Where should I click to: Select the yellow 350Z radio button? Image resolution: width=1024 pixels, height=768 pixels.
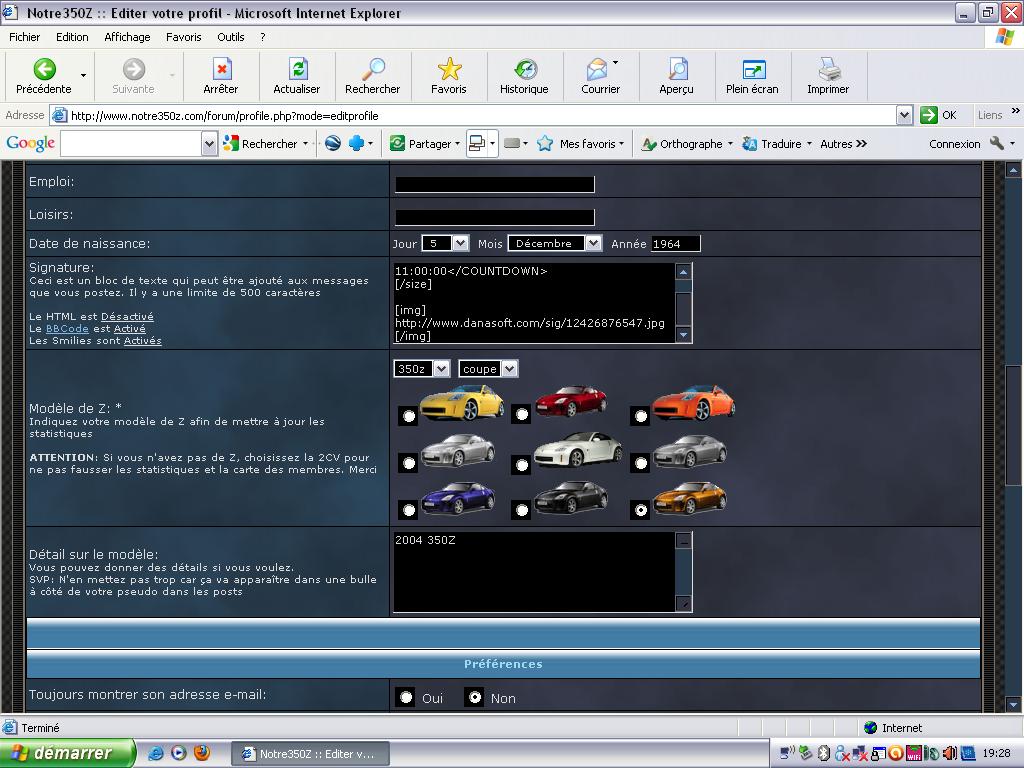(409, 415)
